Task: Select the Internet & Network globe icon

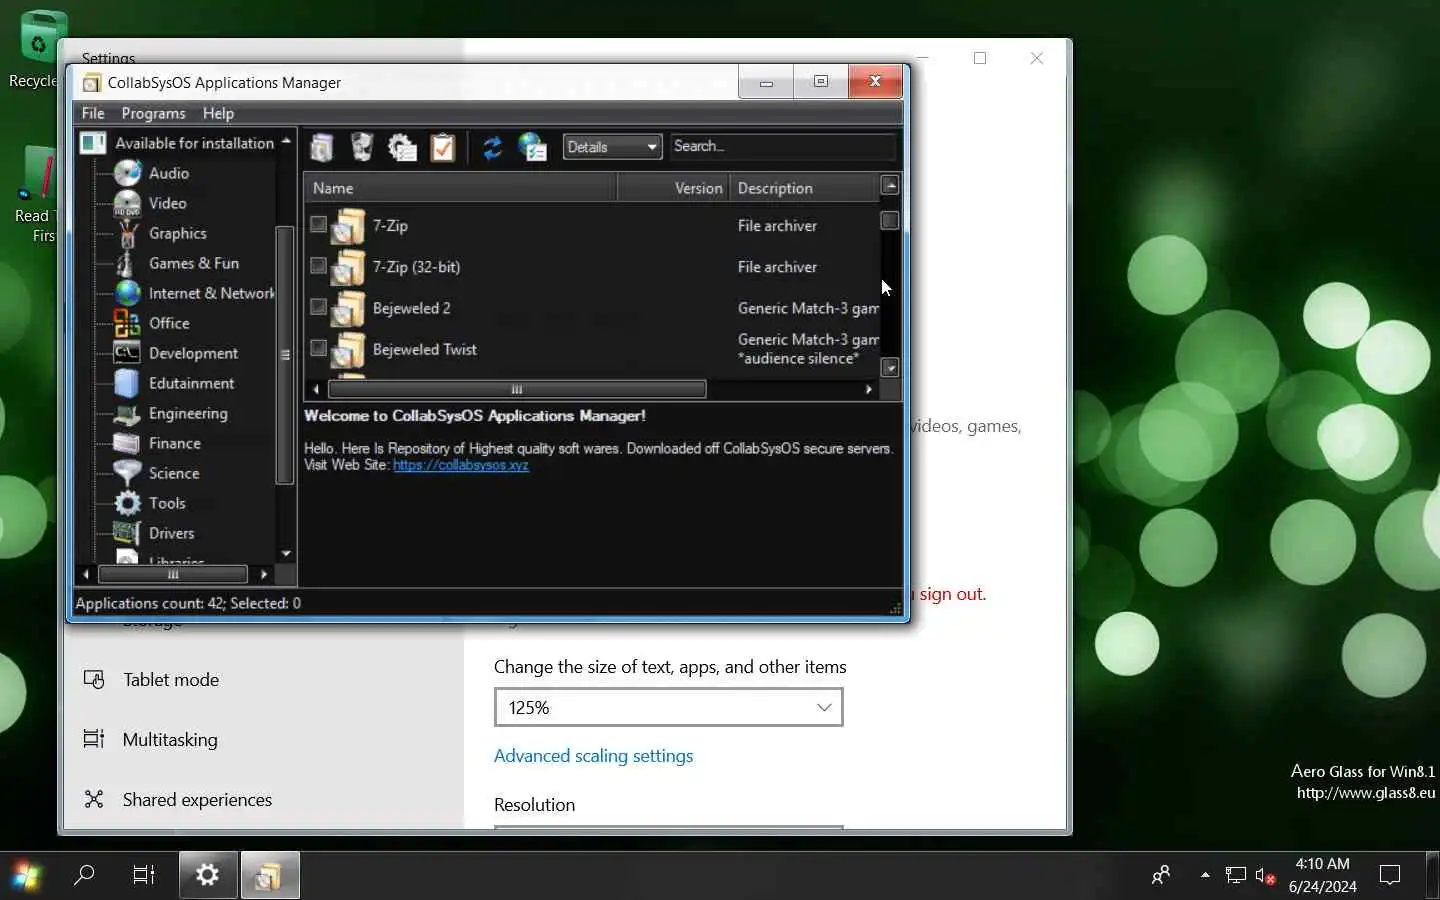Action: pos(127,293)
